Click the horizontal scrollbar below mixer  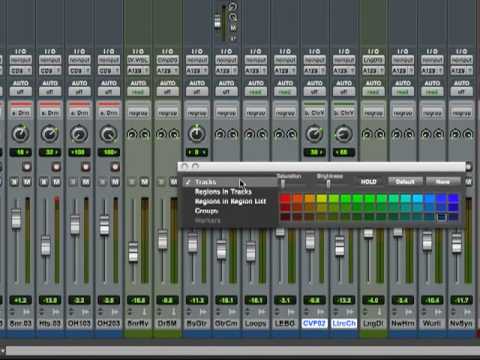tap(242, 351)
